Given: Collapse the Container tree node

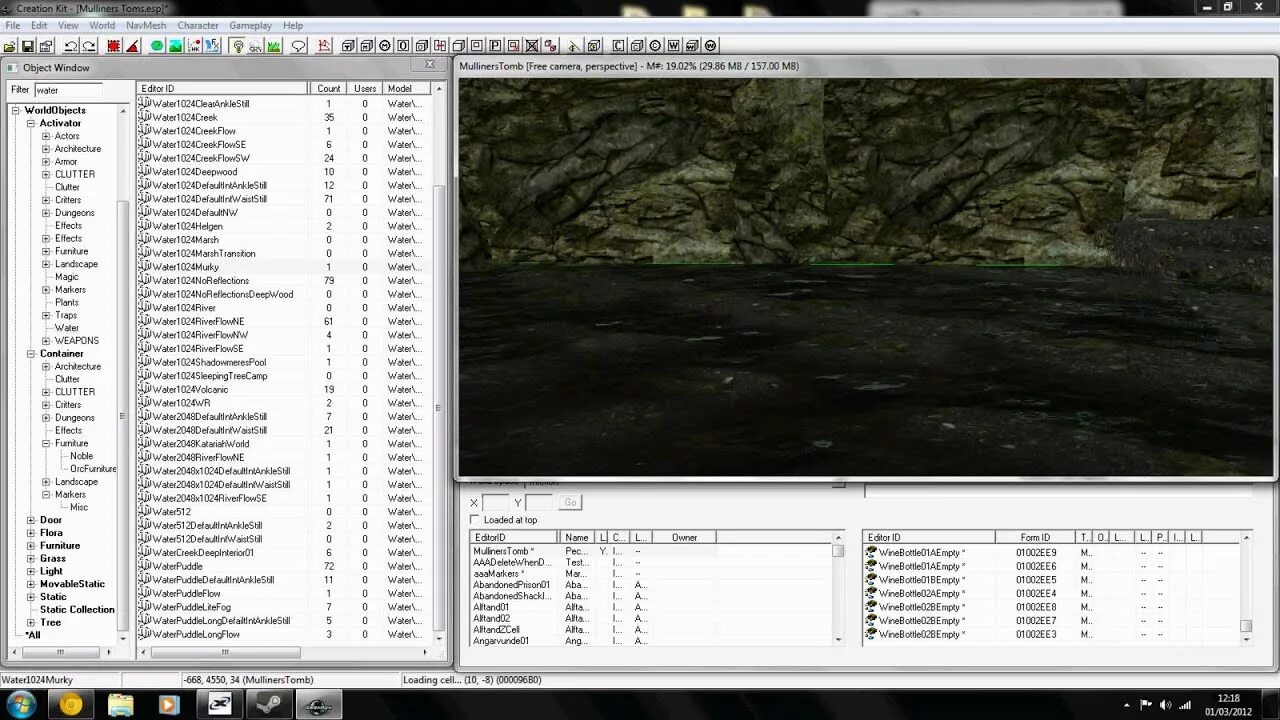Looking at the screenshot, I should pyautogui.click(x=31, y=354).
